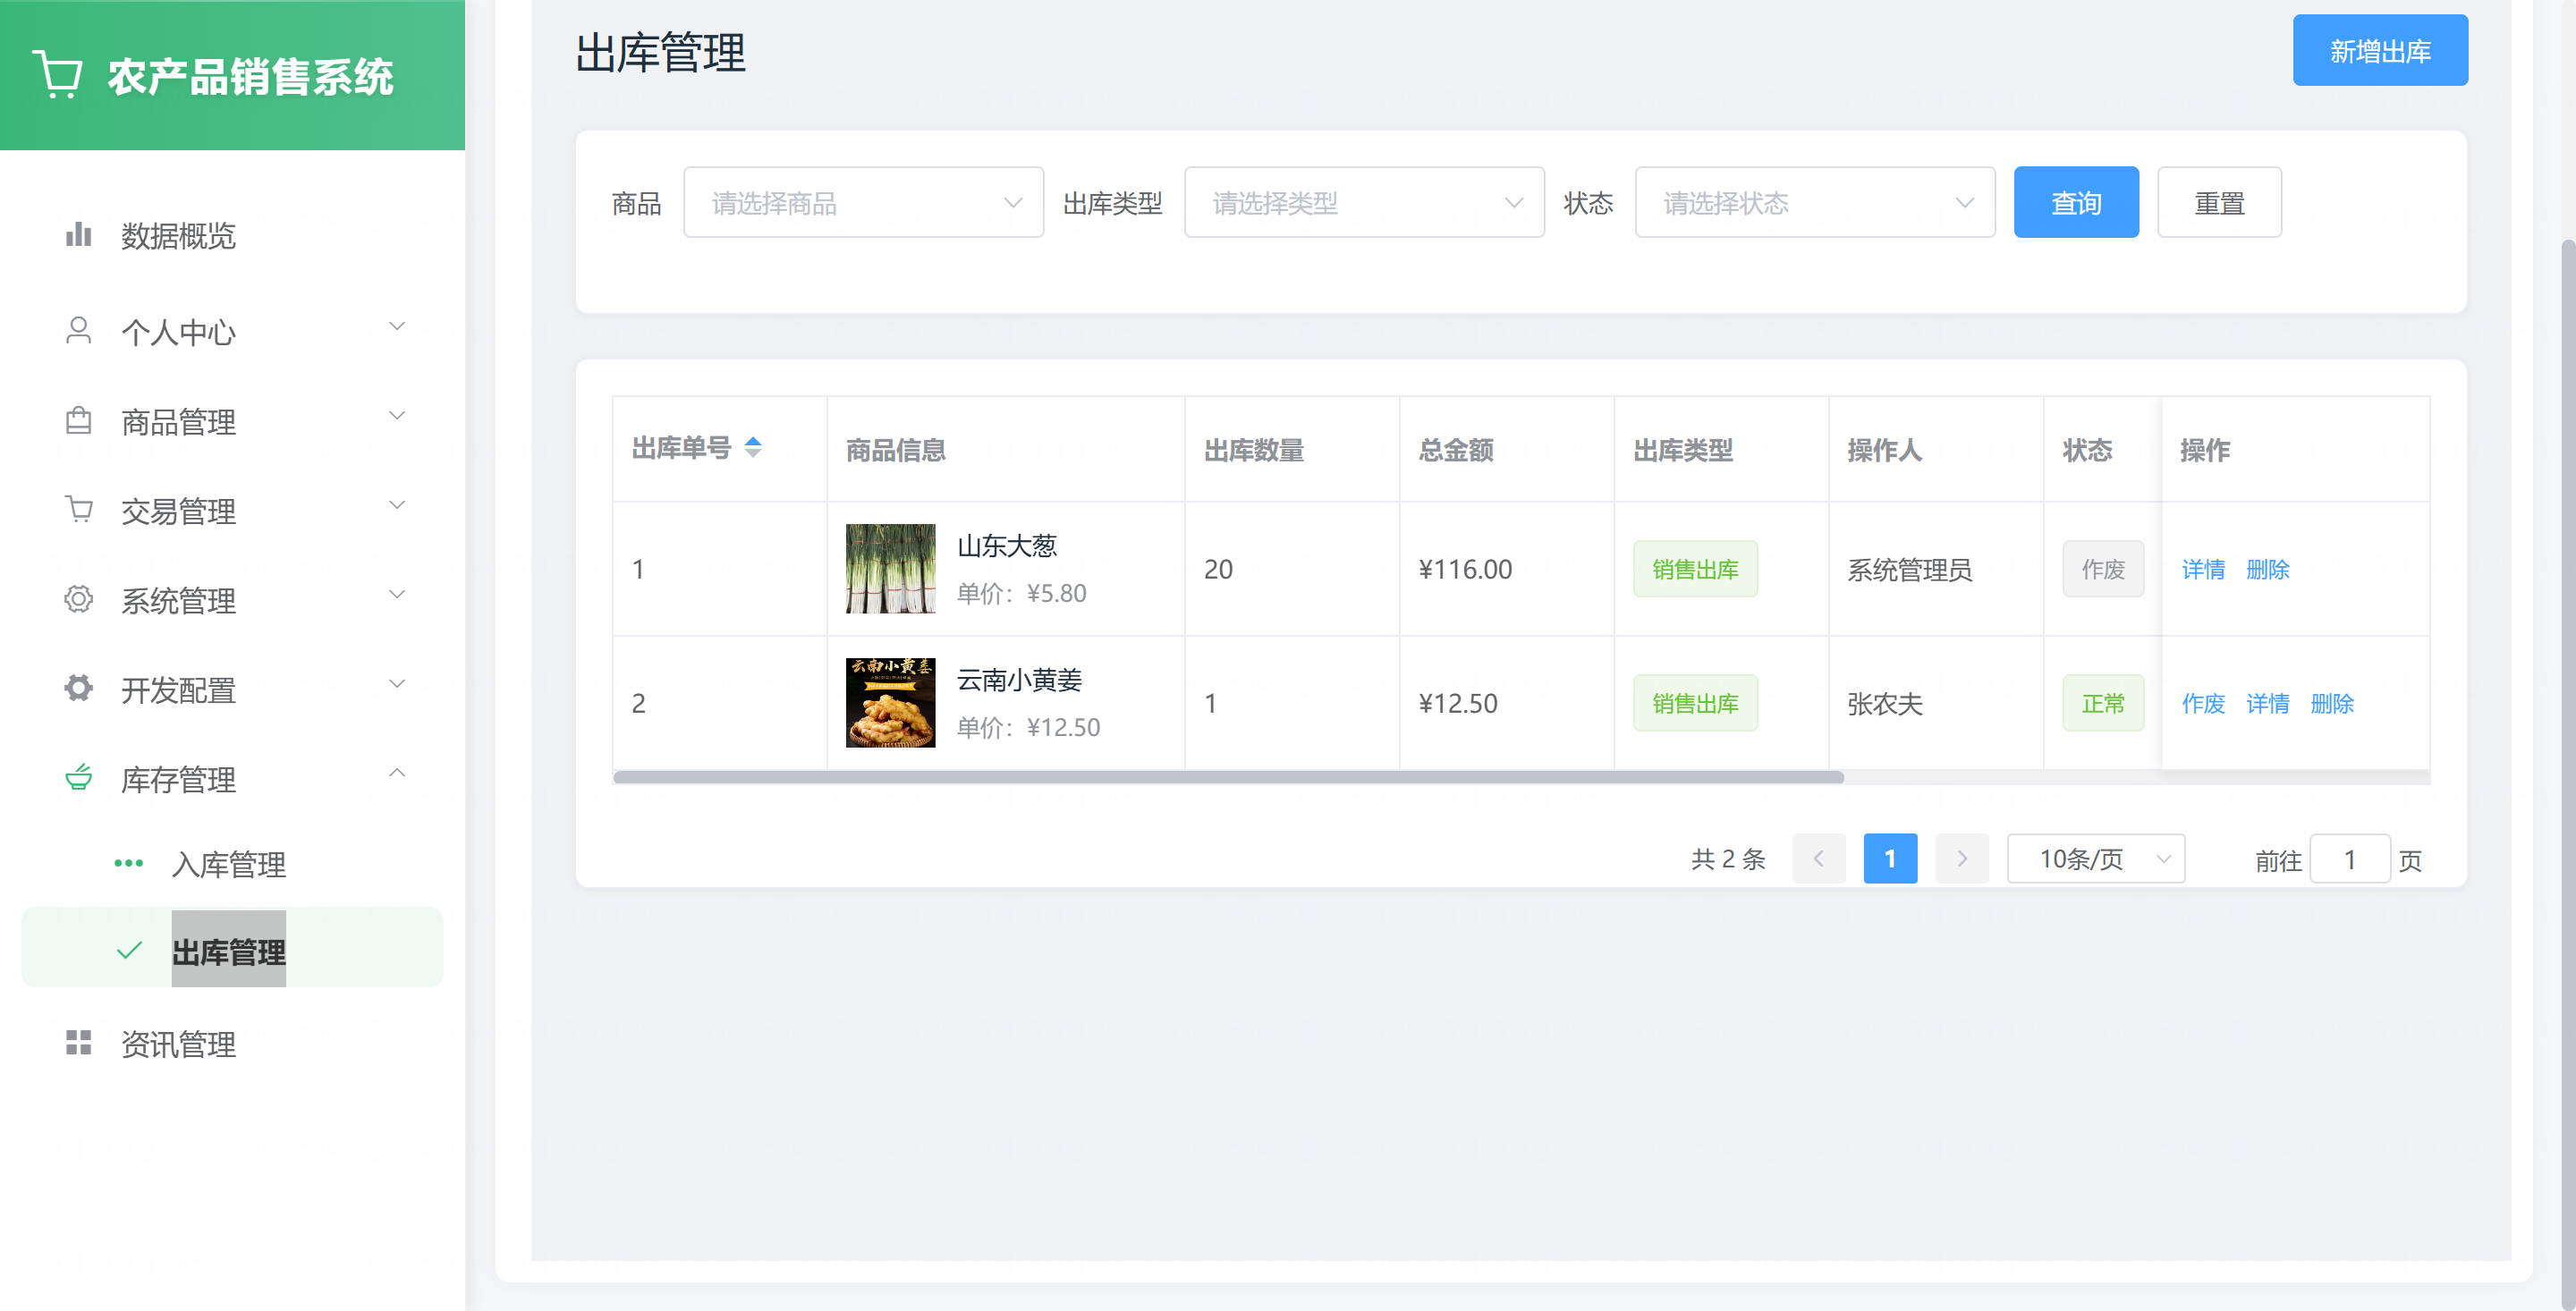Click the bowl icon beside 库存管理
This screenshot has width=2576, height=1311.
(78, 777)
